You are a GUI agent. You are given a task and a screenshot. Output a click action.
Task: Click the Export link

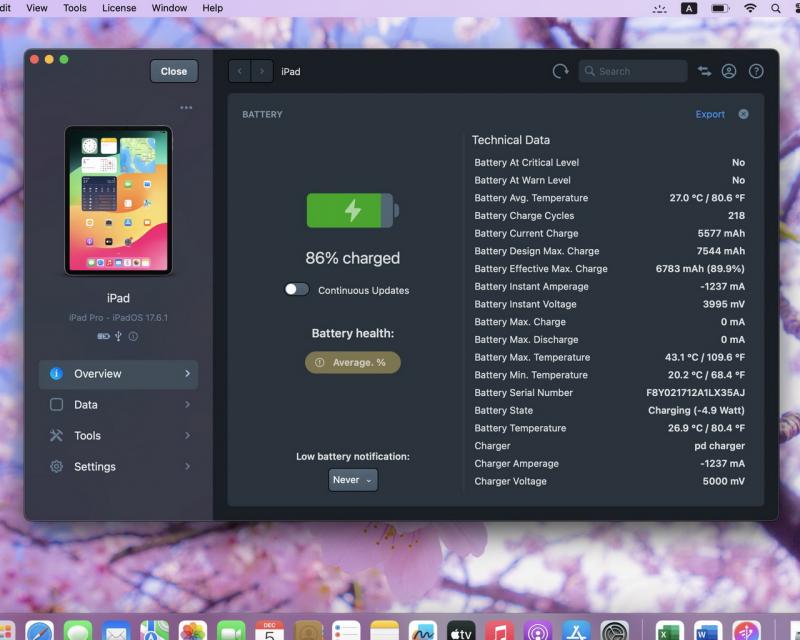click(x=710, y=114)
